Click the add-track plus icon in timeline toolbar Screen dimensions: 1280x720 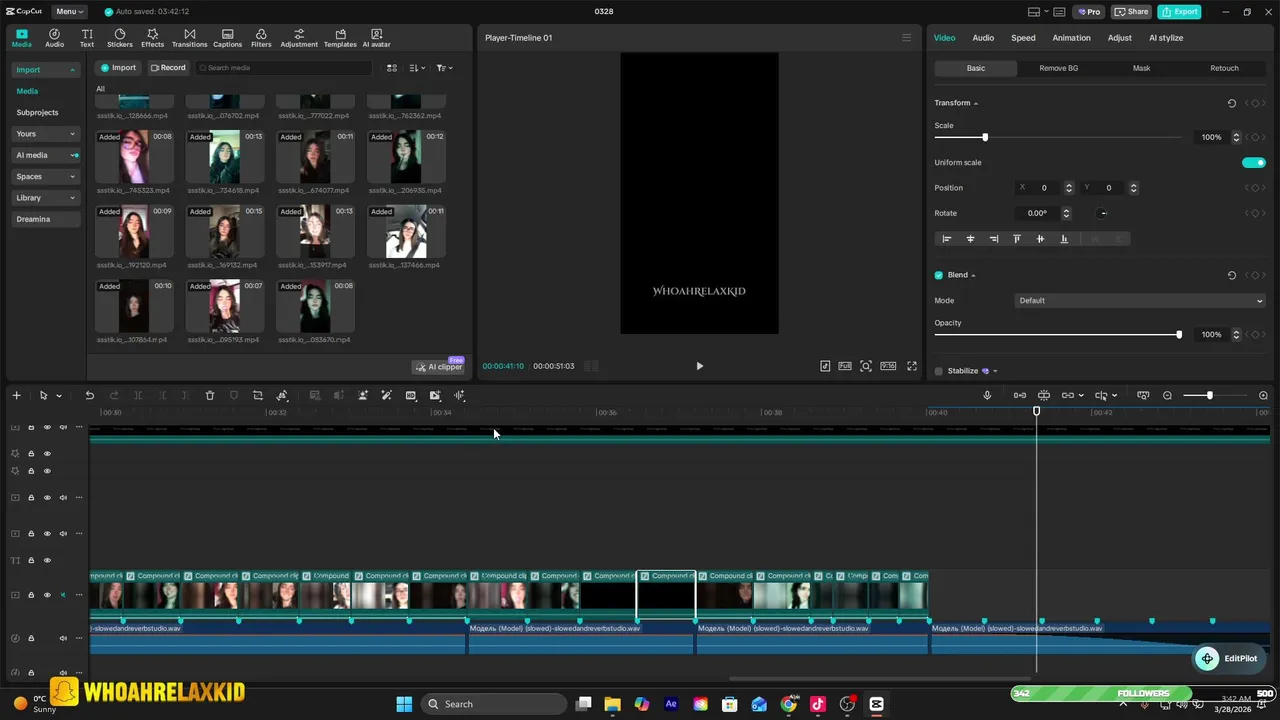(x=16, y=396)
